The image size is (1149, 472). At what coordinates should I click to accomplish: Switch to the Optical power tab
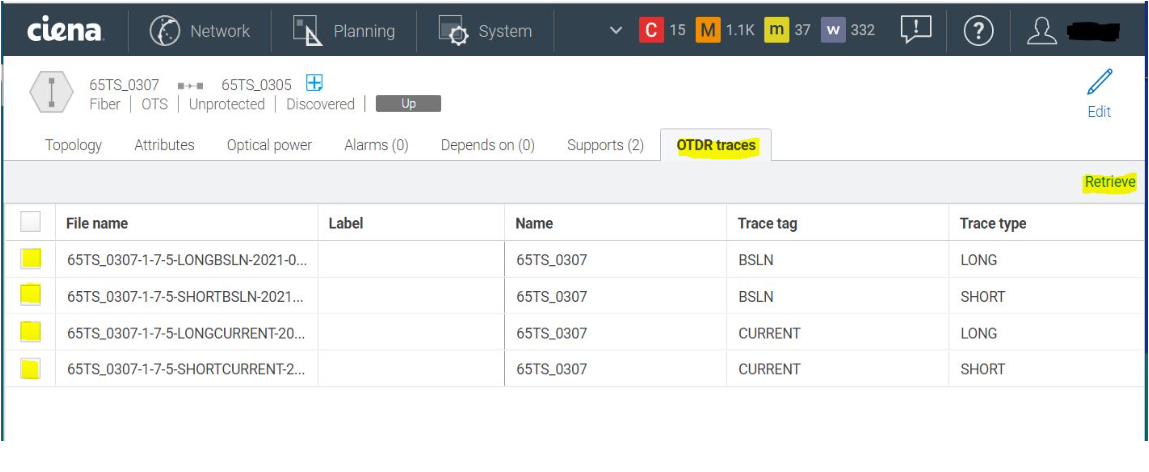click(269, 145)
